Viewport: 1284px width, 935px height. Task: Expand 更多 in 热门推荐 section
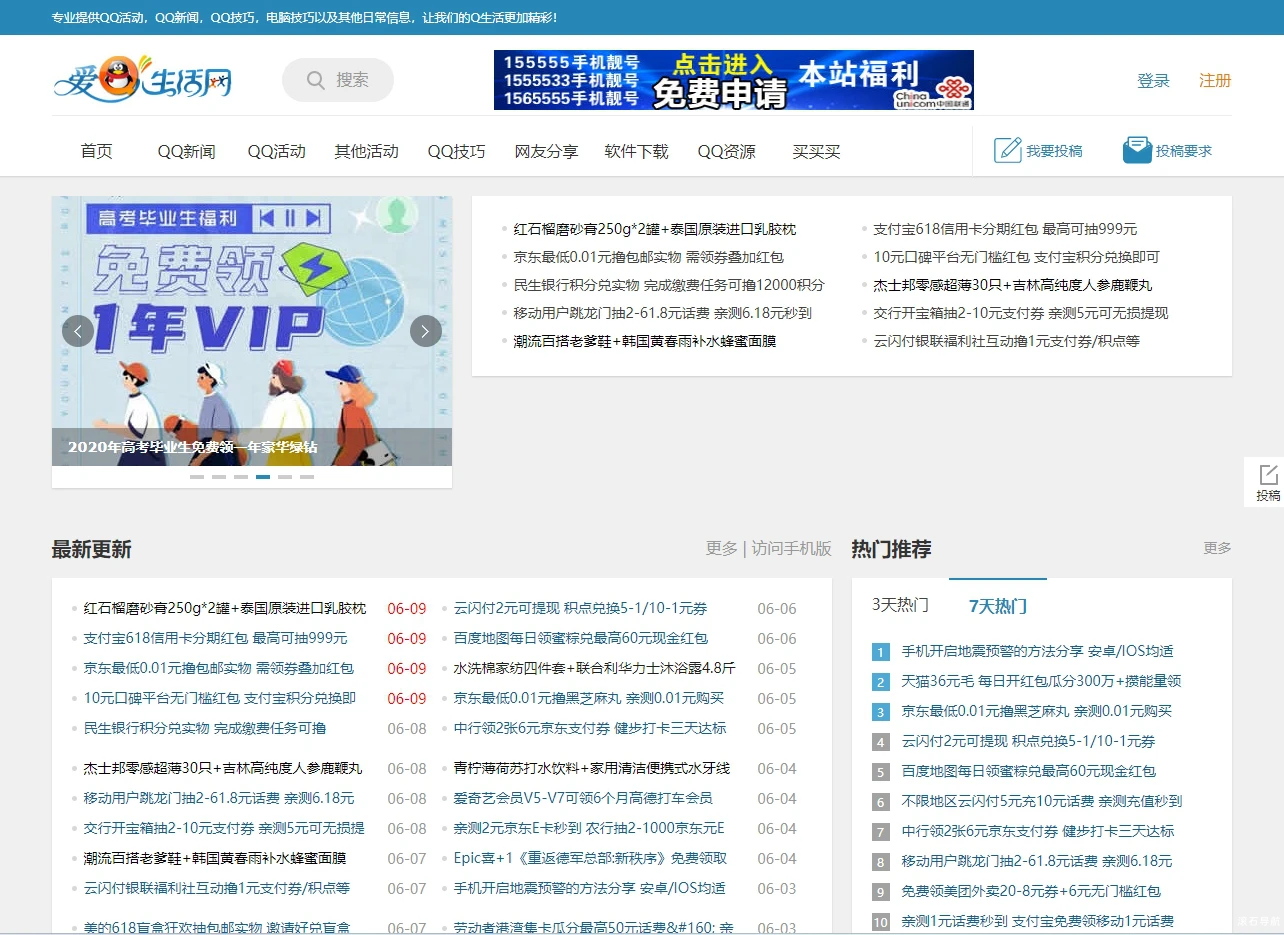pos(1217,548)
